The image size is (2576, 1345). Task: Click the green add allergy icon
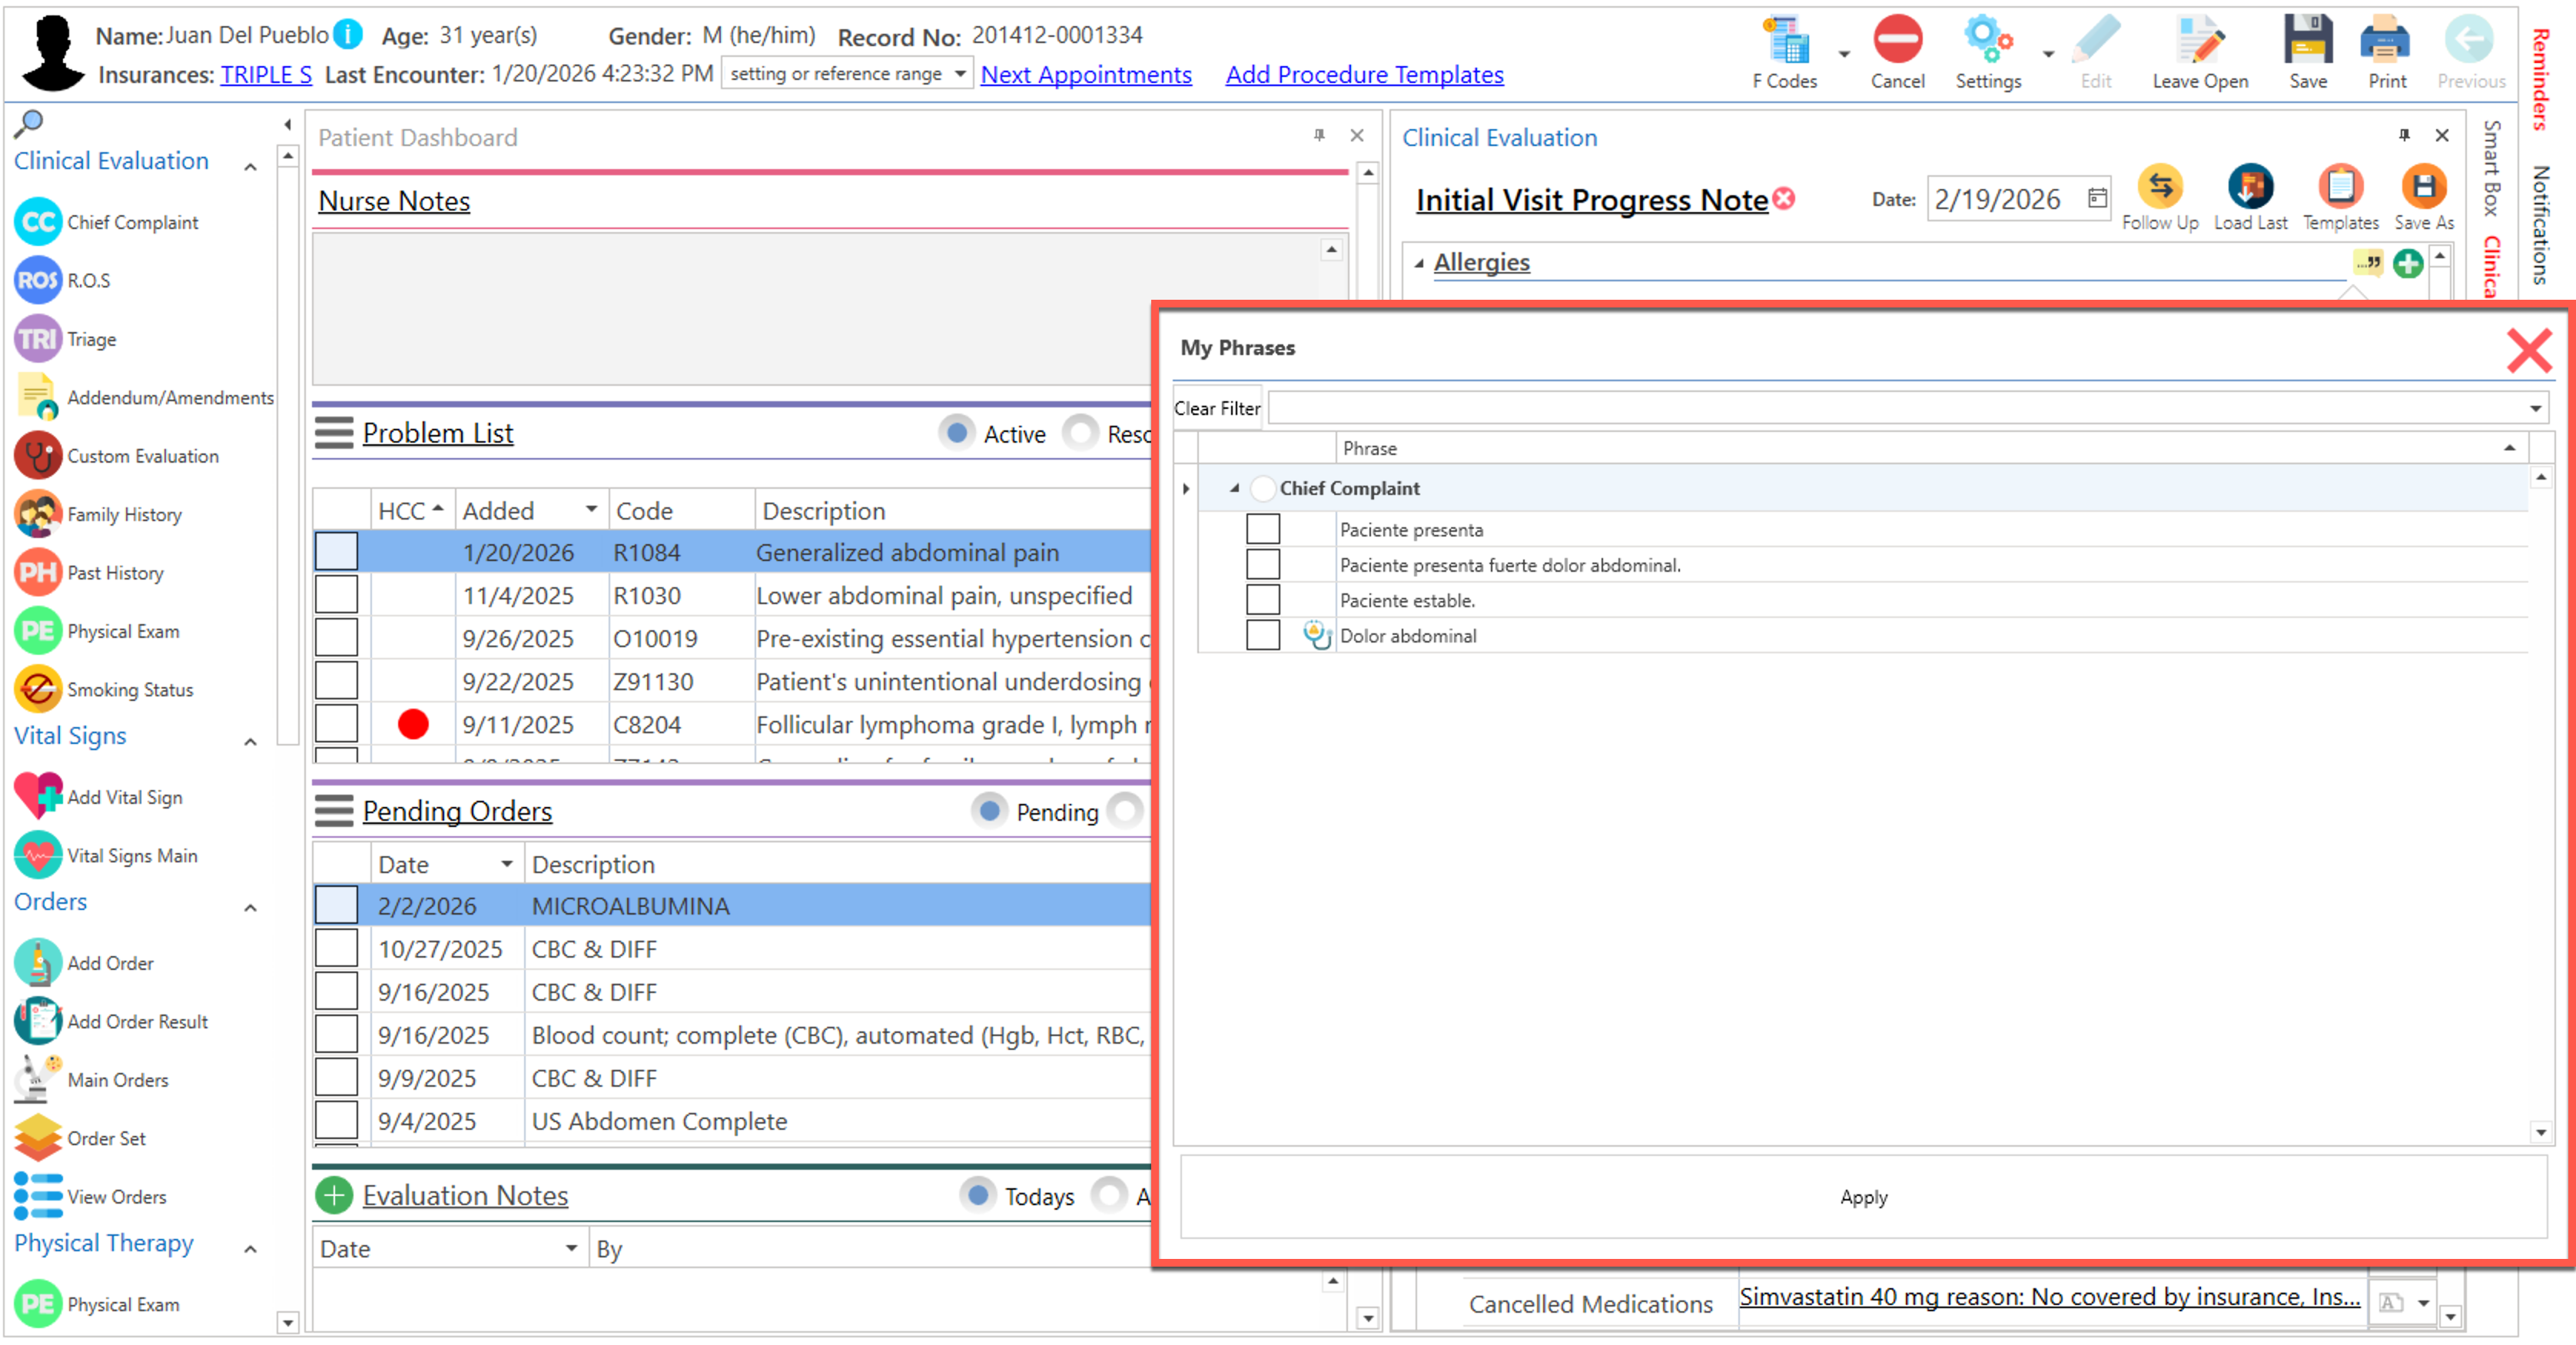2408,263
